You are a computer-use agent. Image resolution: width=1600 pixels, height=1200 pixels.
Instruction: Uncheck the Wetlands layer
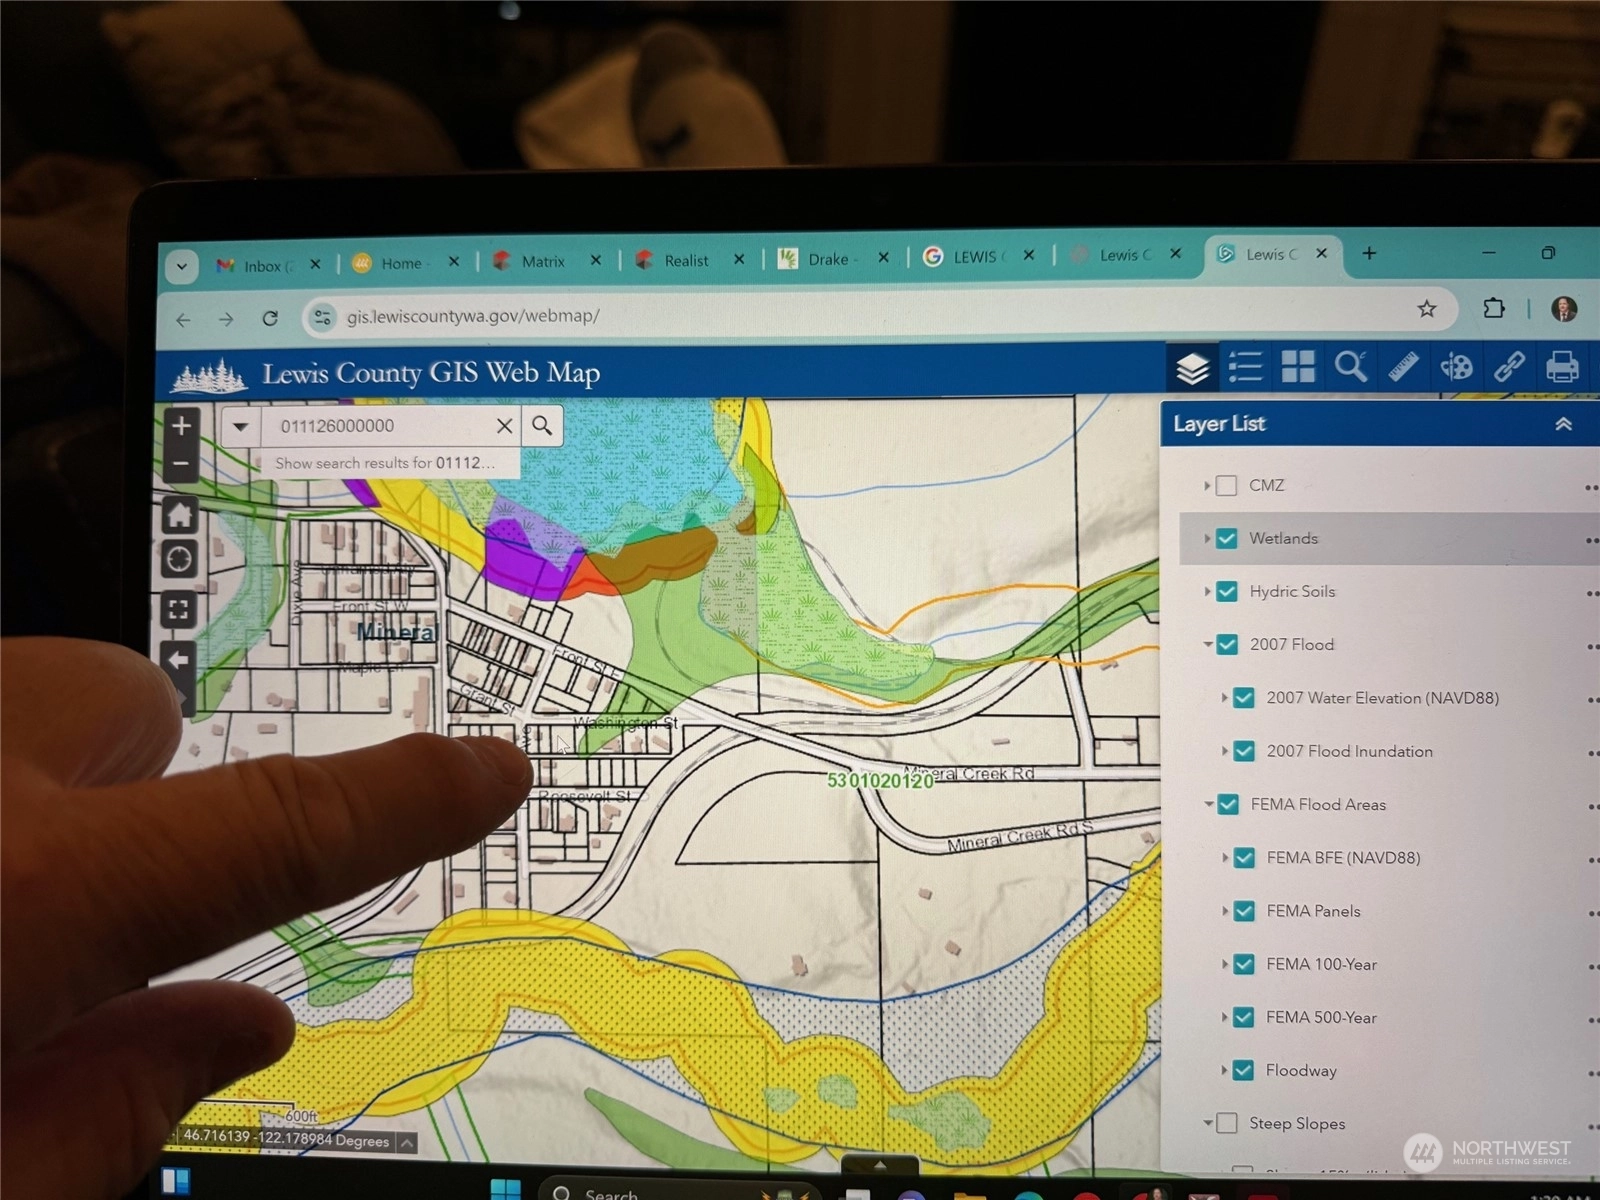(1226, 539)
